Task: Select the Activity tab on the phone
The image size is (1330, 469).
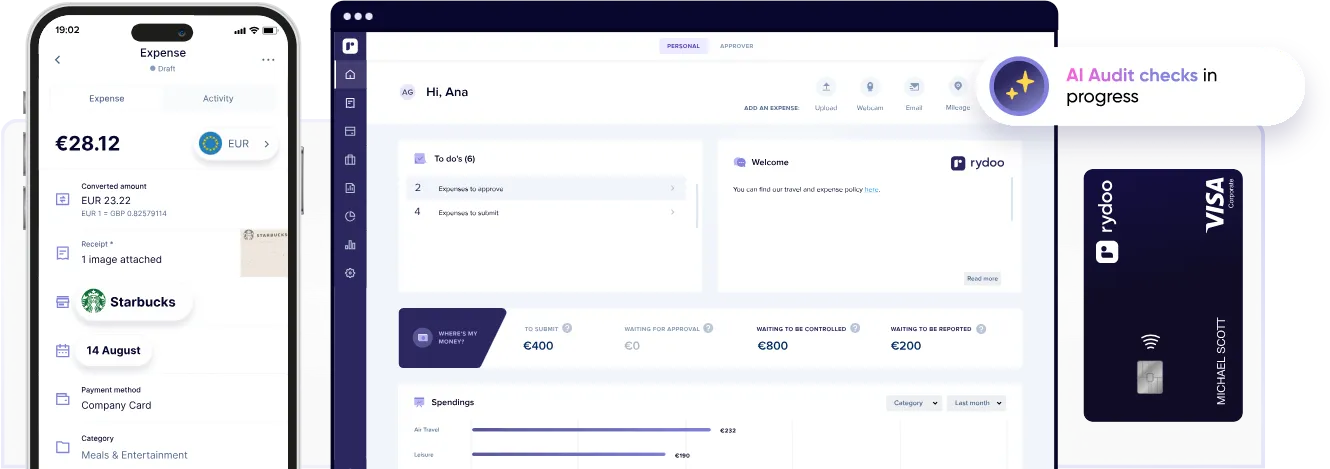Action: [218, 98]
